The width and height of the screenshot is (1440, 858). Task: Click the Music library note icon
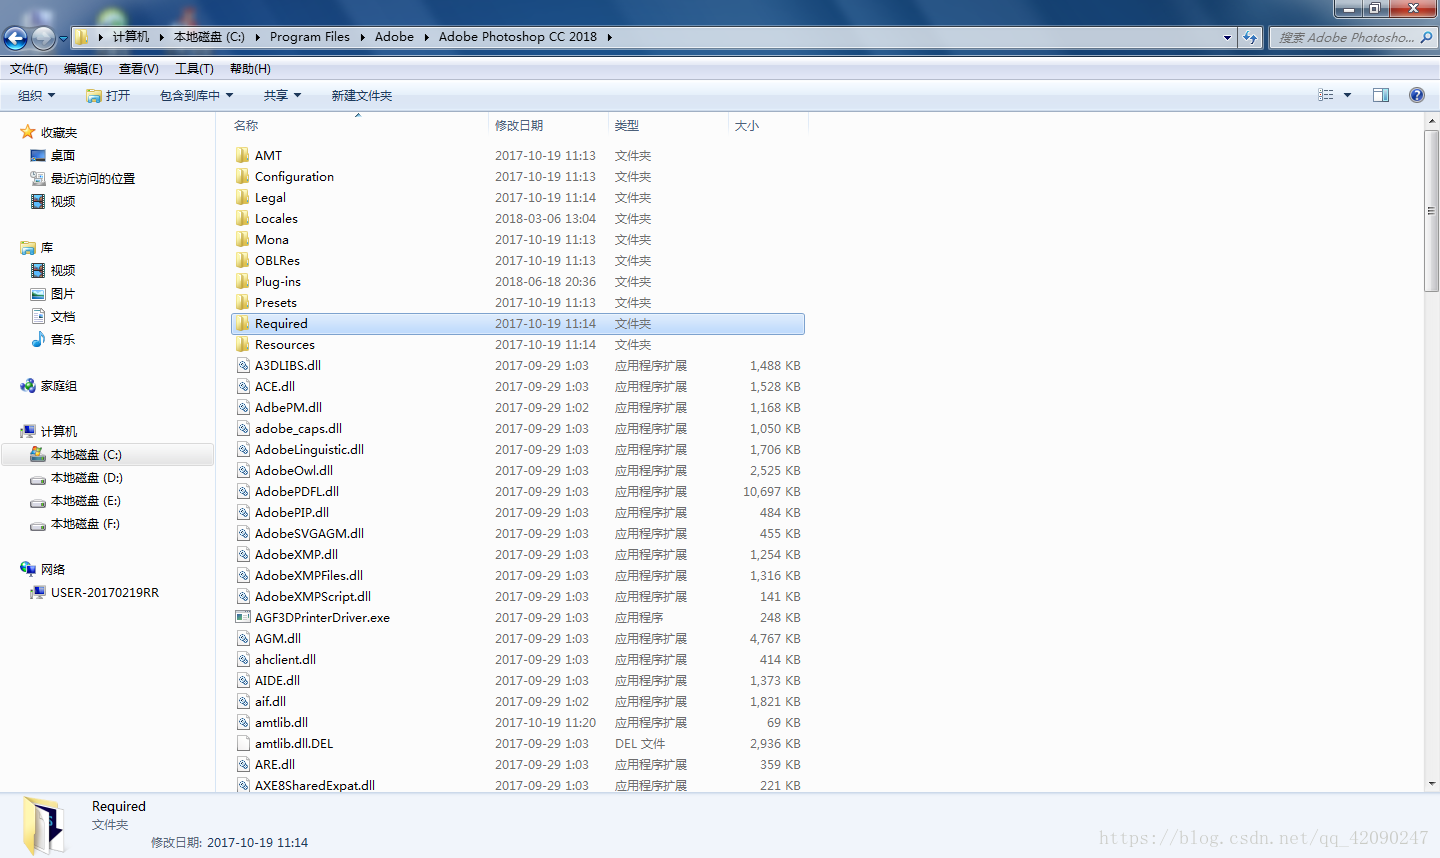point(38,339)
